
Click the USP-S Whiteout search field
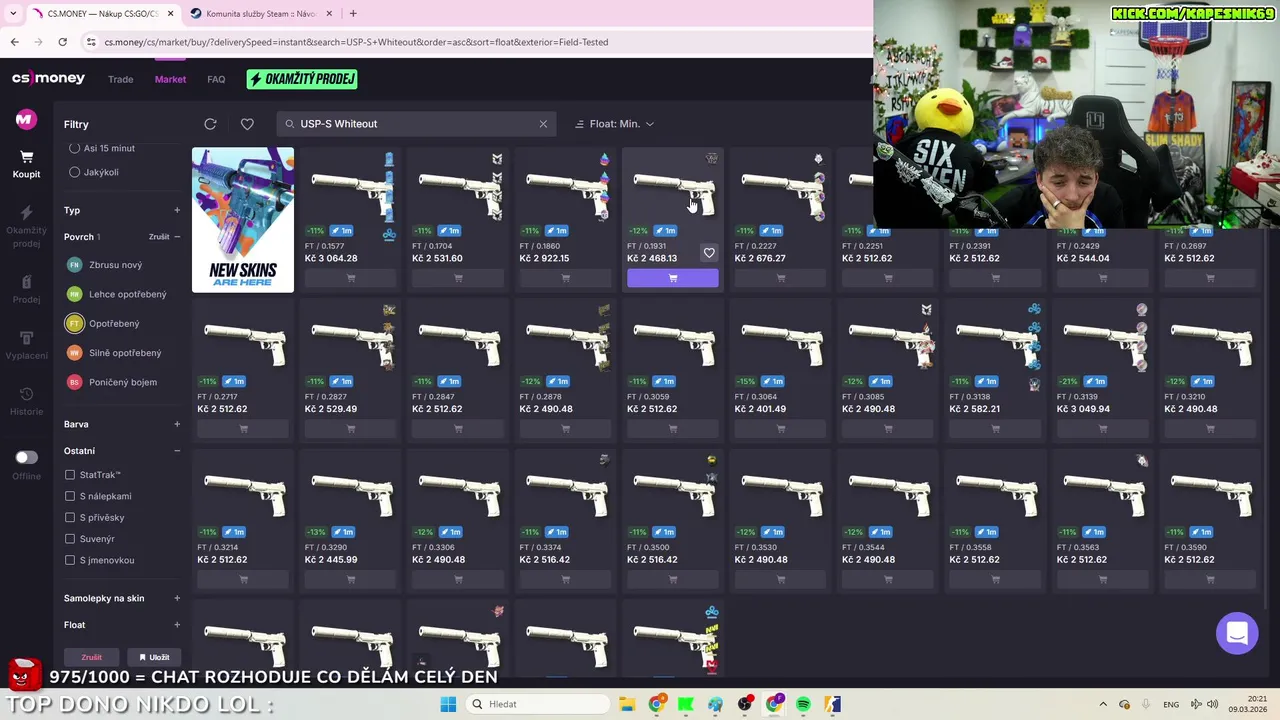pos(415,124)
